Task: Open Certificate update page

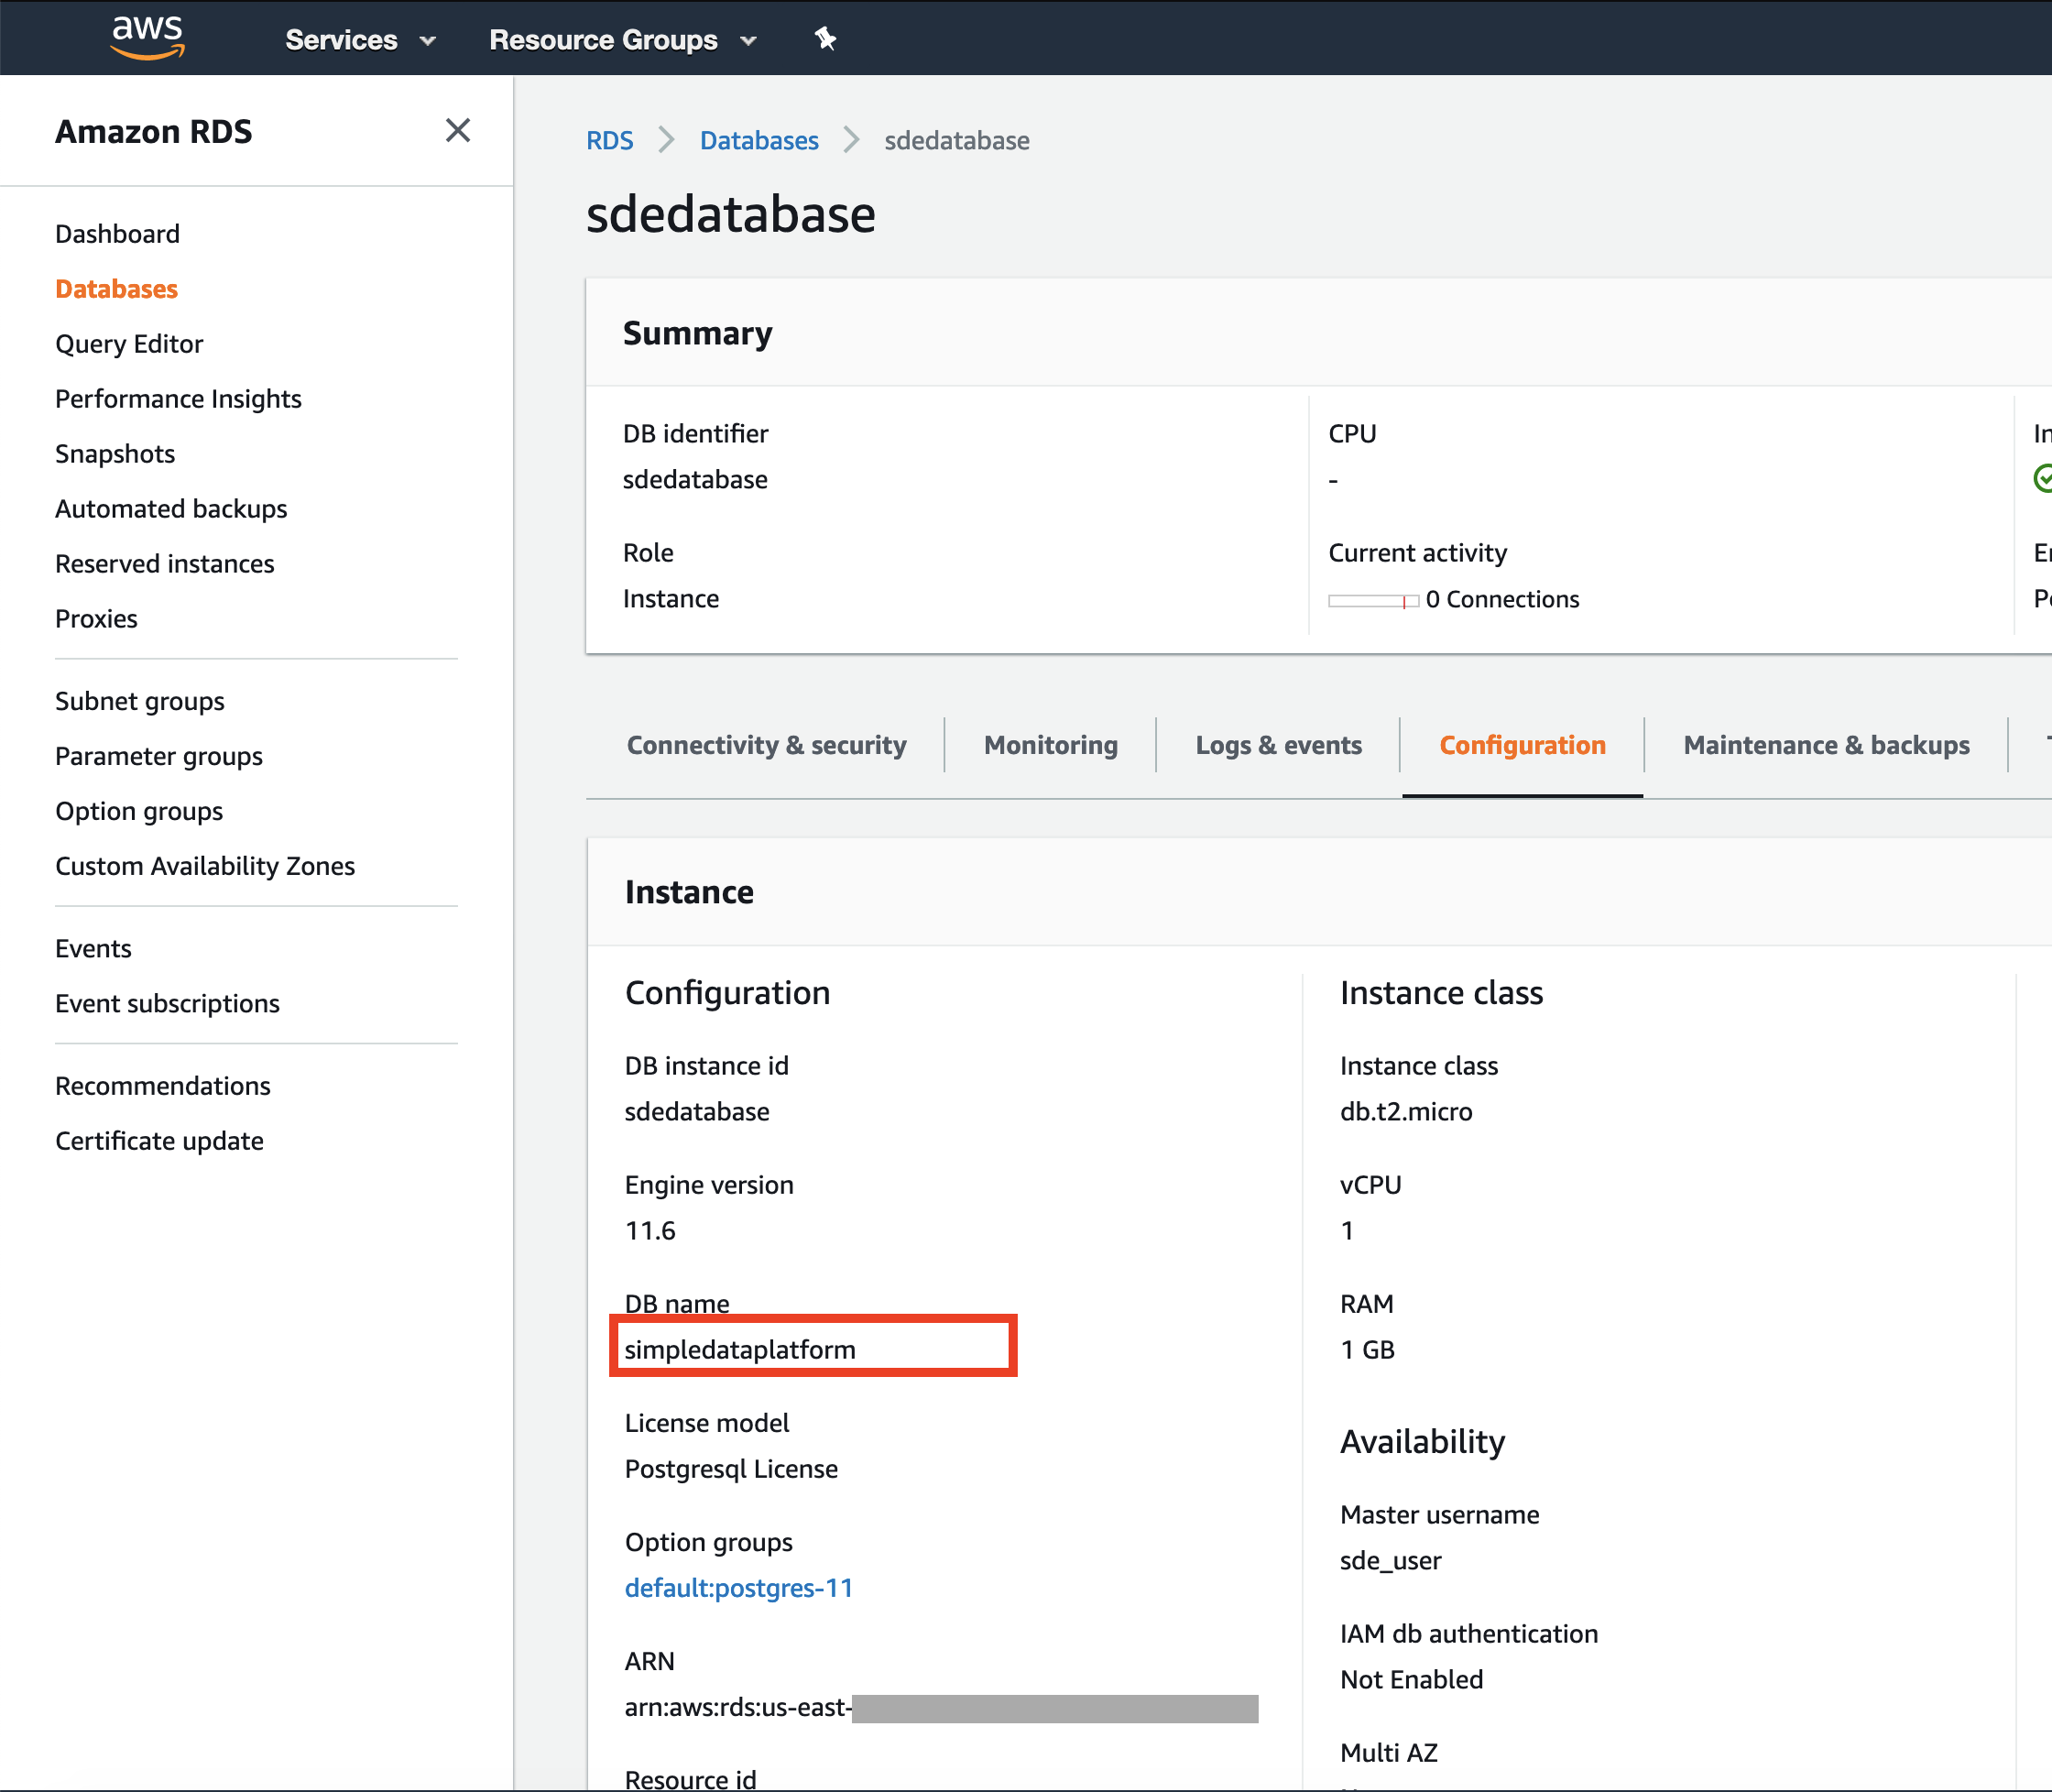Action: 160,1141
